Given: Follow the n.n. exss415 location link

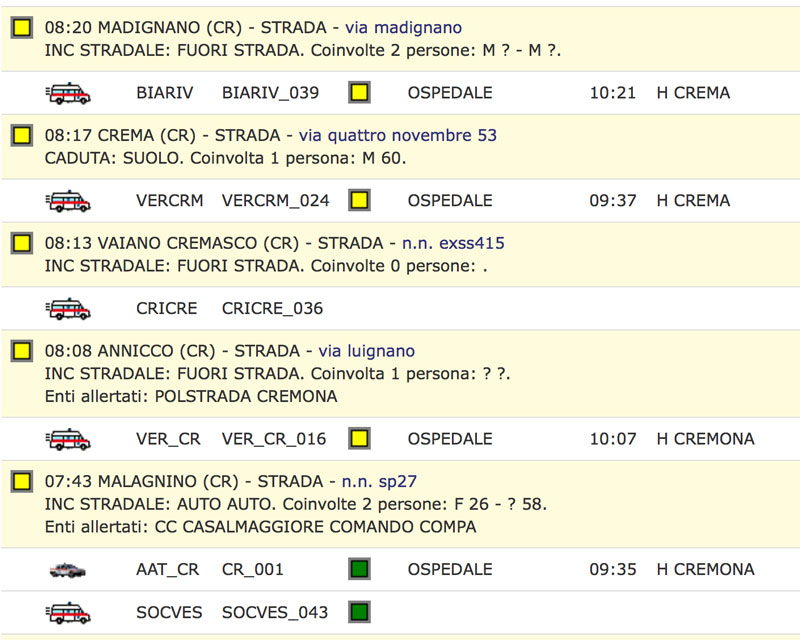Looking at the screenshot, I should [x=453, y=243].
